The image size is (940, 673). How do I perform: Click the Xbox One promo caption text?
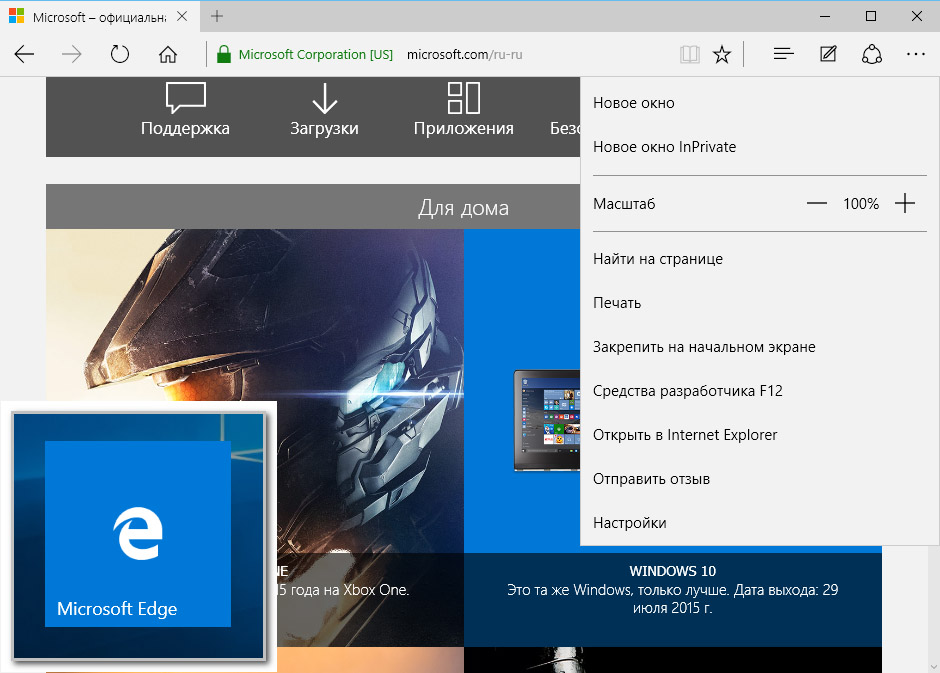[342, 590]
